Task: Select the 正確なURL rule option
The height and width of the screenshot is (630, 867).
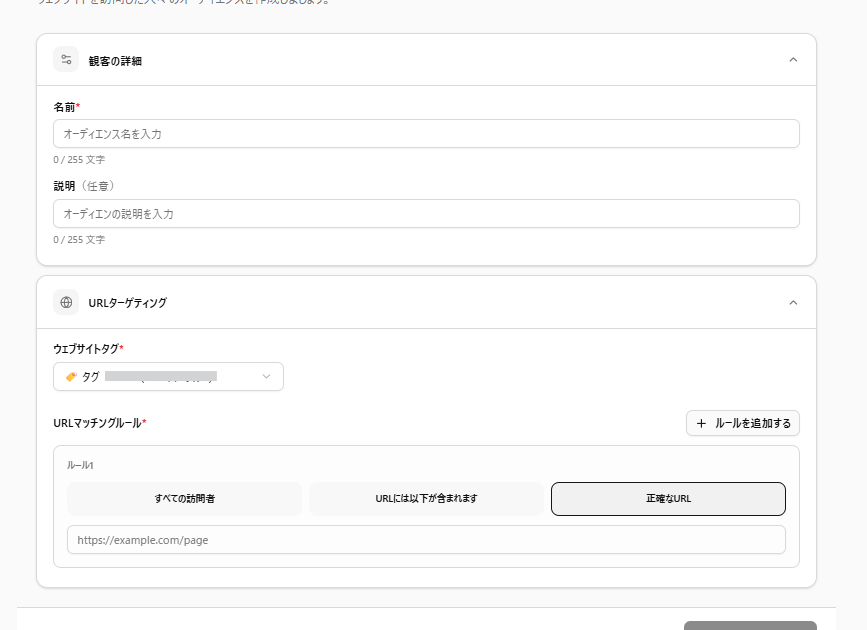Action: click(x=668, y=498)
